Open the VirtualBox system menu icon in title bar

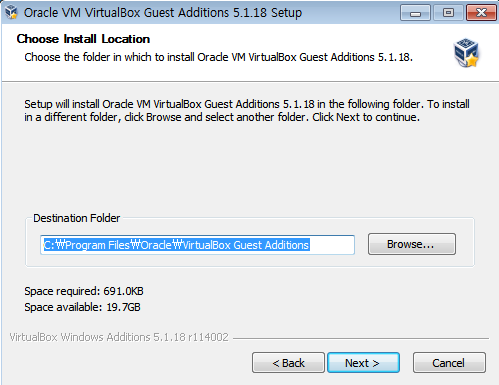[x=11, y=12]
